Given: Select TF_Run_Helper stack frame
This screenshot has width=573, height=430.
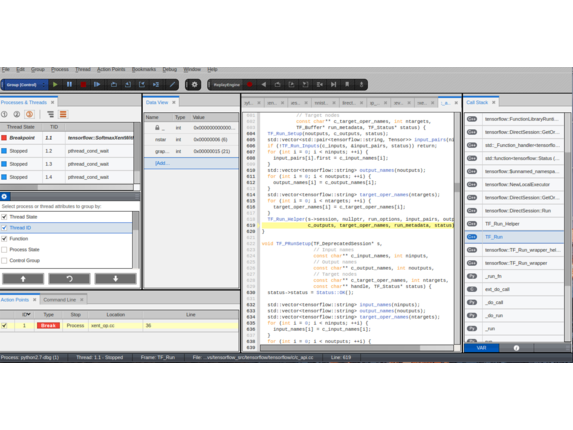Looking at the screenshot, I should (514, 224).
